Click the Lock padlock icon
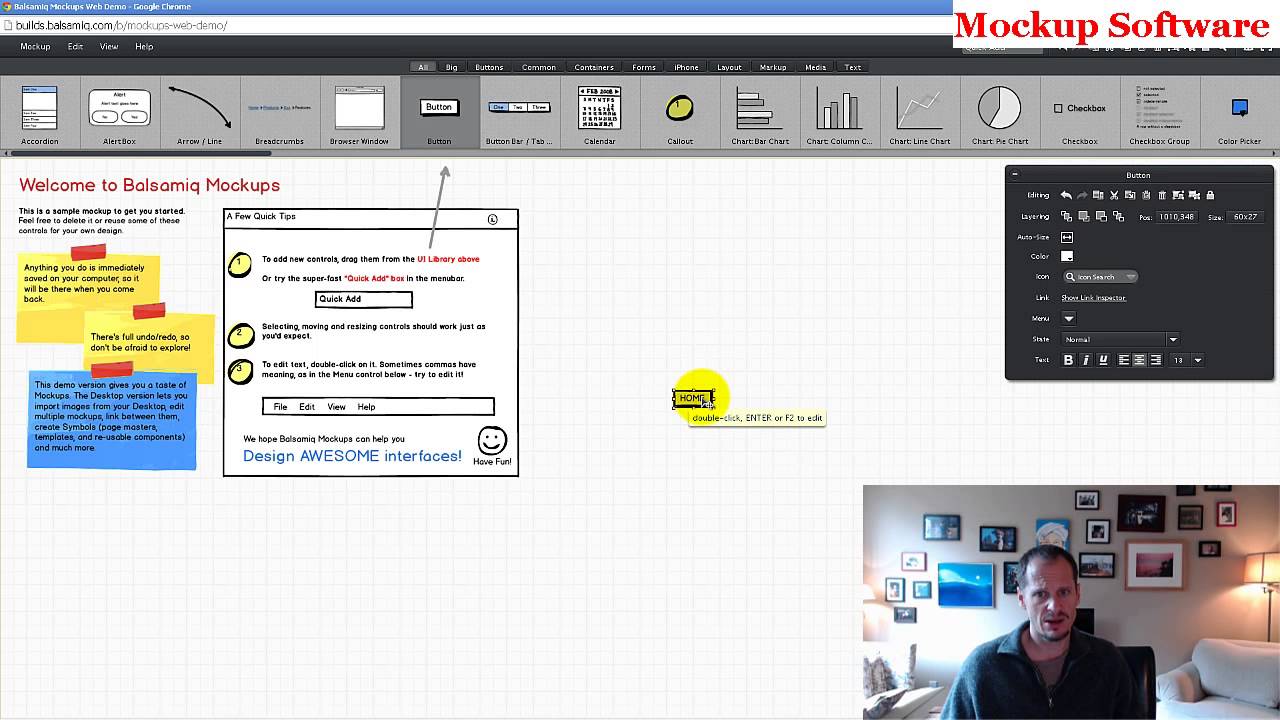This screenshot has width=1280, height=720. pyautogui.click(x=1210, y=195)
